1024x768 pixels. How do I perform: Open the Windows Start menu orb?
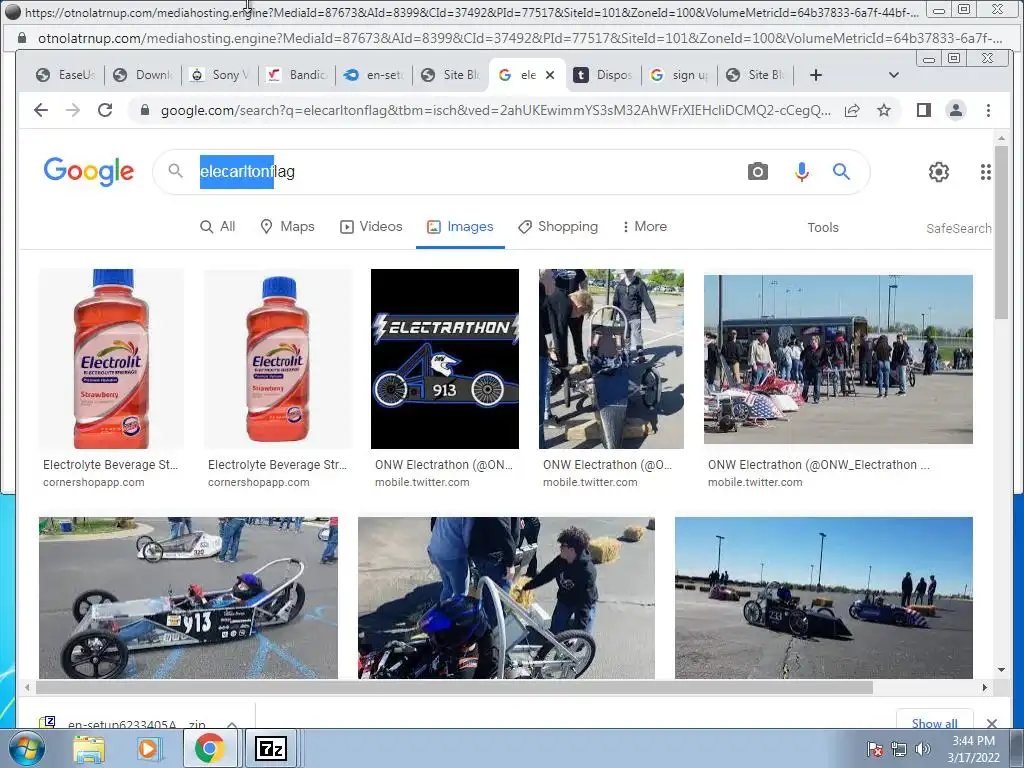[x=26, y=748]
